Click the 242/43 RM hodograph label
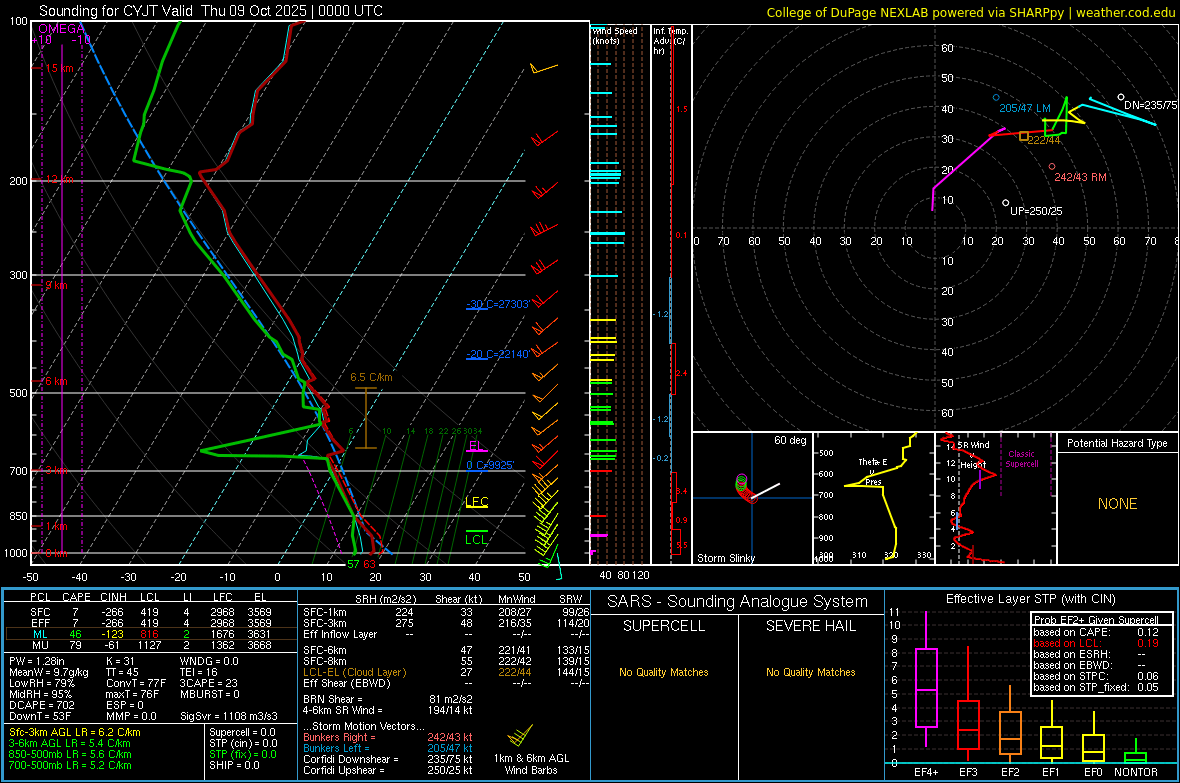Image resolution: width=1180 pixels, height=783 pixels. (1080, 177)
